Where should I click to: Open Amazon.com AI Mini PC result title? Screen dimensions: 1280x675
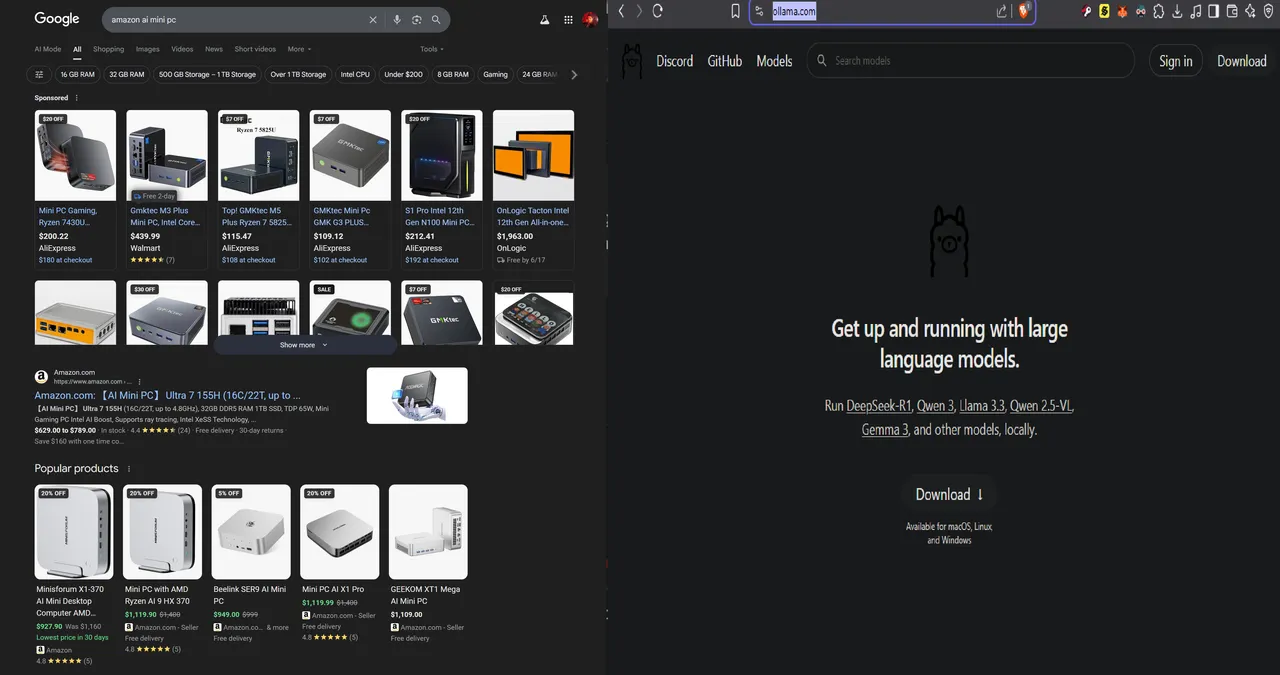[168, 396]
